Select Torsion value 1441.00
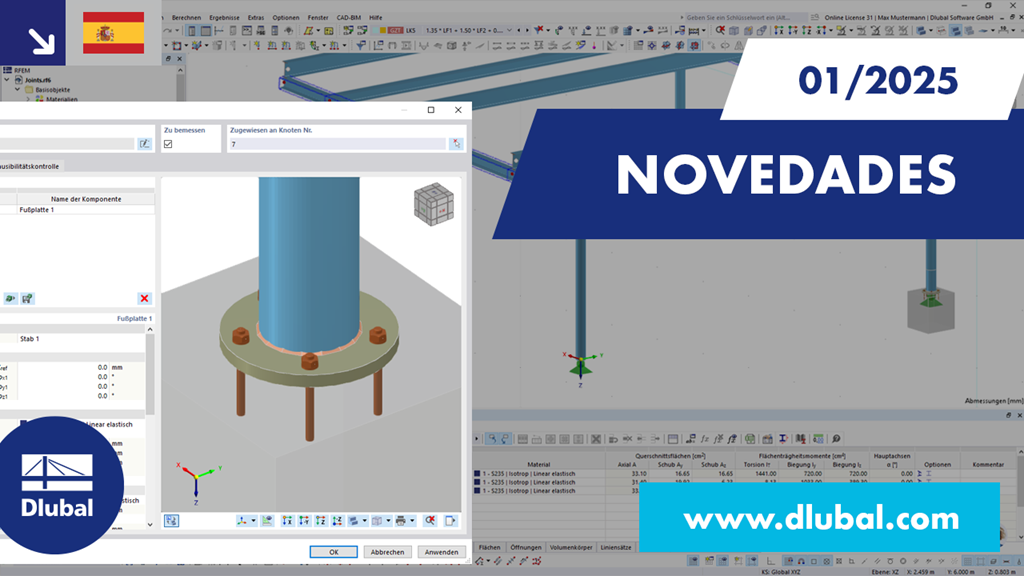 [765, 473]
